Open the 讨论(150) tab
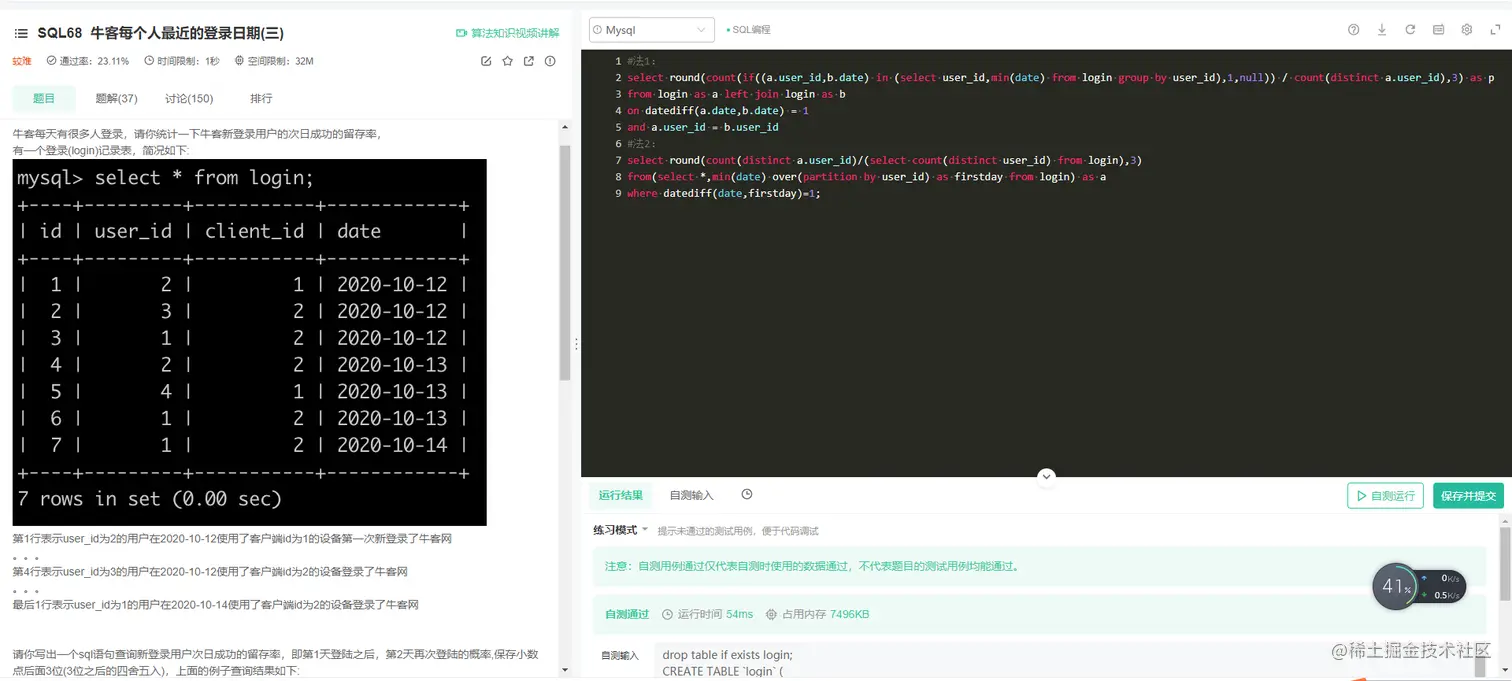 pyautogui.click(x=189, y=98)
